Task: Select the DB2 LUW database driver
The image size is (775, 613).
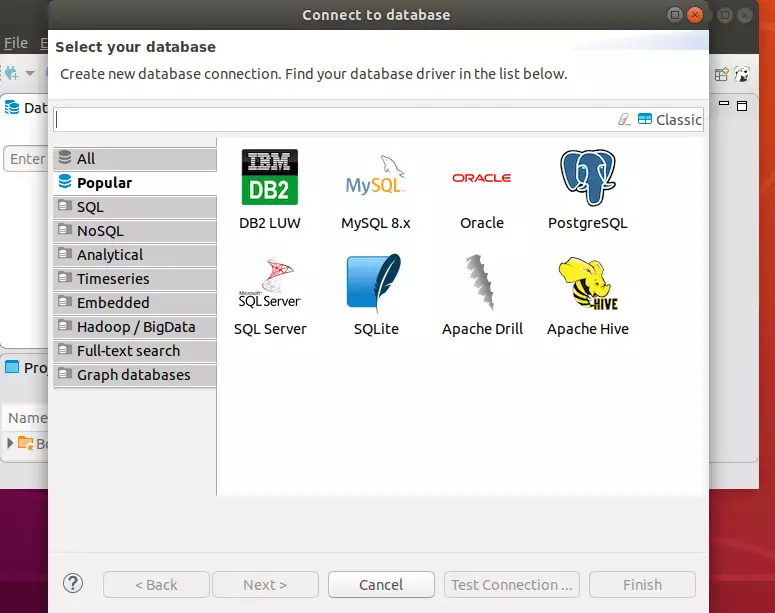Action: coord(269,189)
